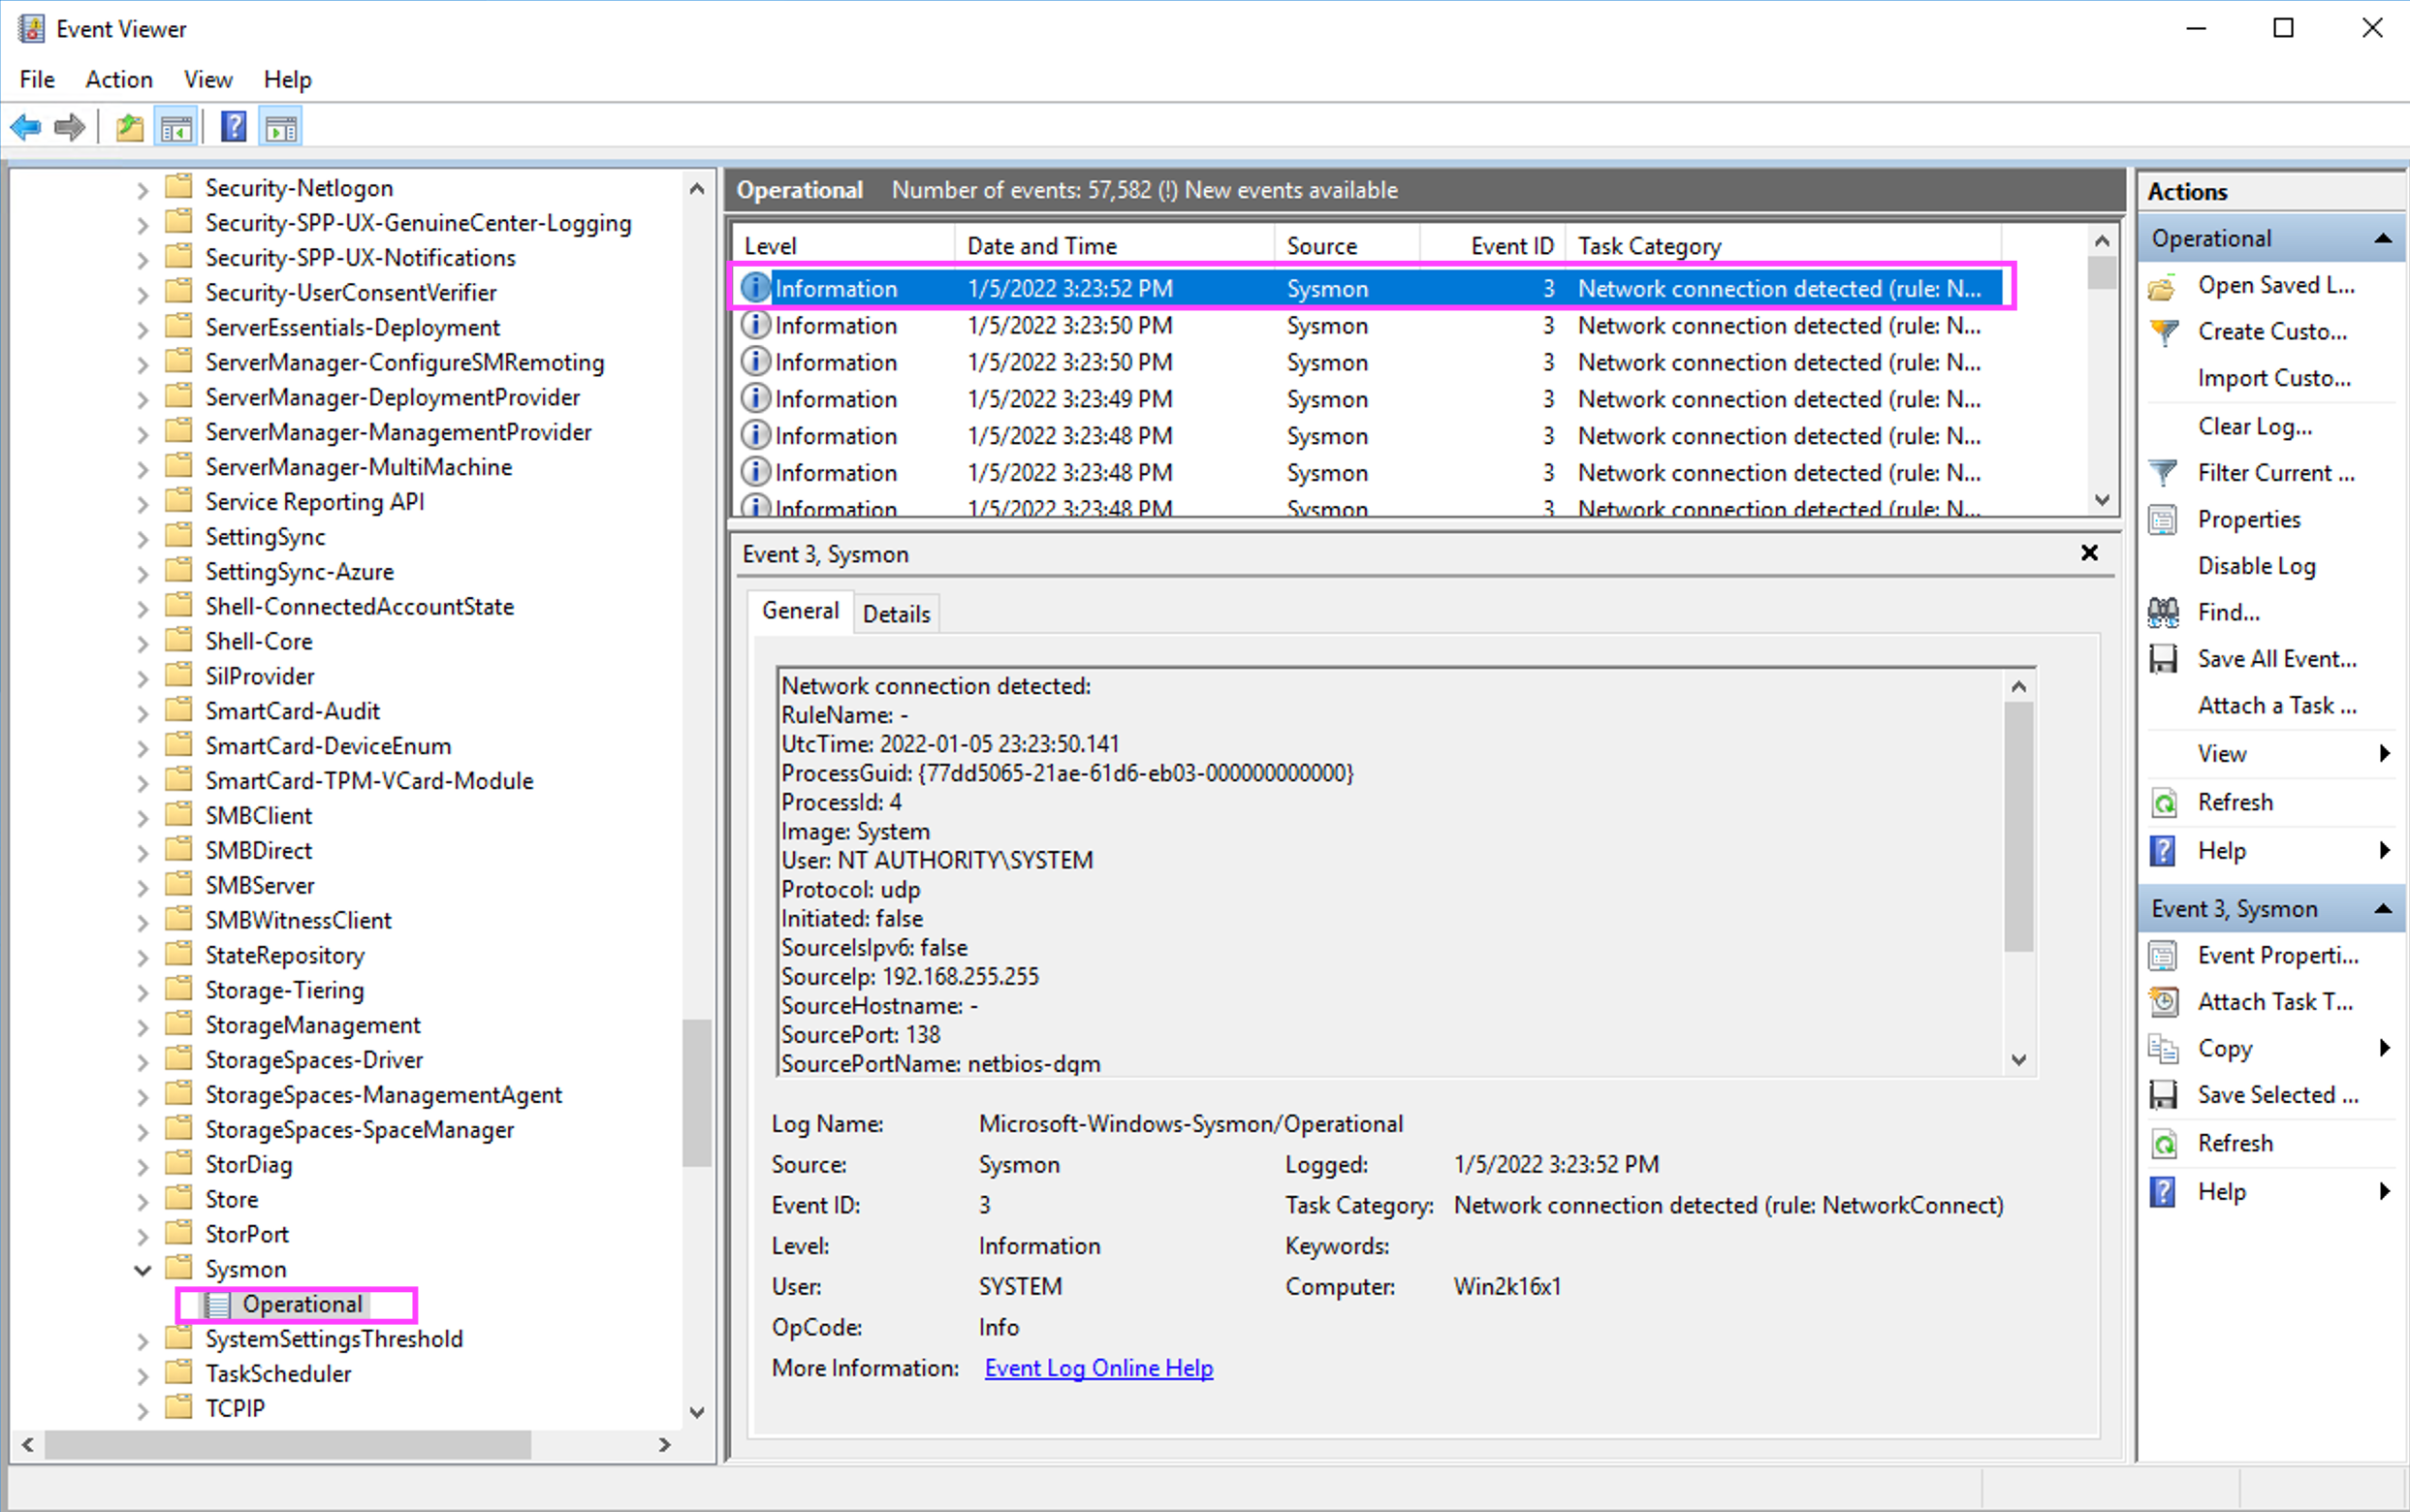Click the Filter Current Log funnel icon

point(2163,472)
